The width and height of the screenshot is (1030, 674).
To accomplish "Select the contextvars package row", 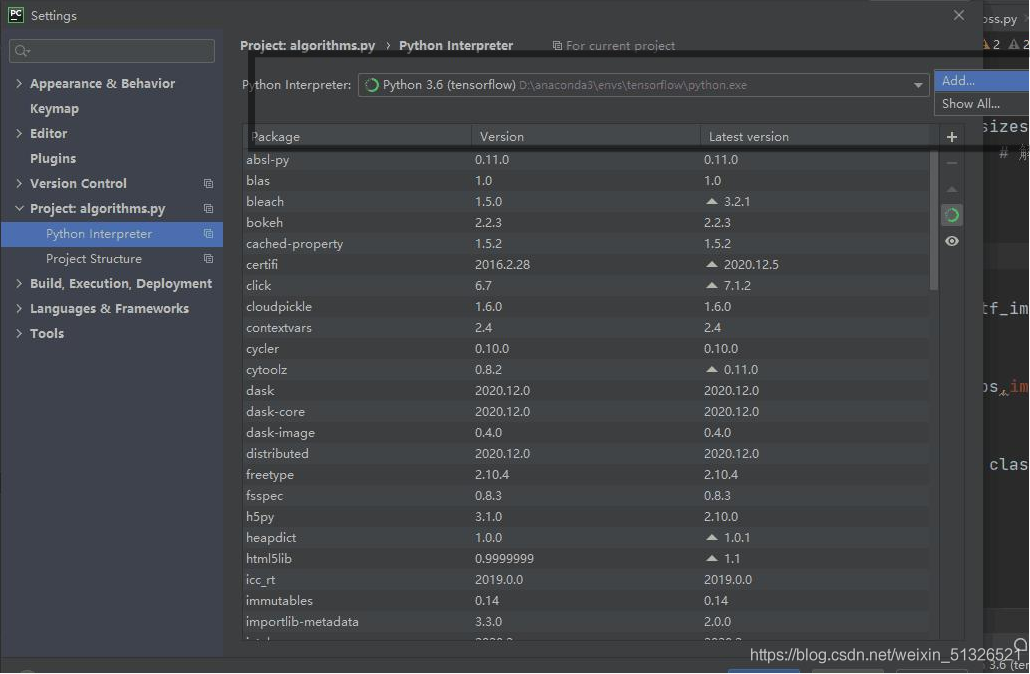I will (x=586, y=328).
